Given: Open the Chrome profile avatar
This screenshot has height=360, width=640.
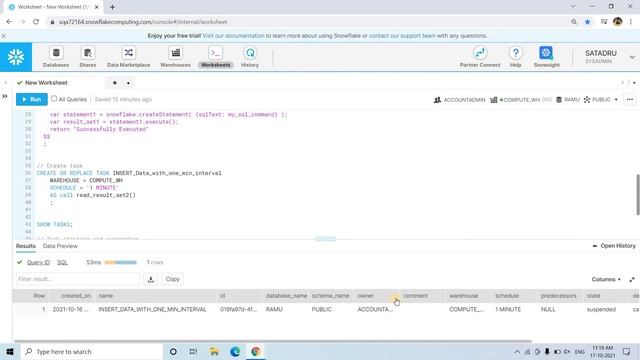Looking at the screenshot, I should coord(618,22).
